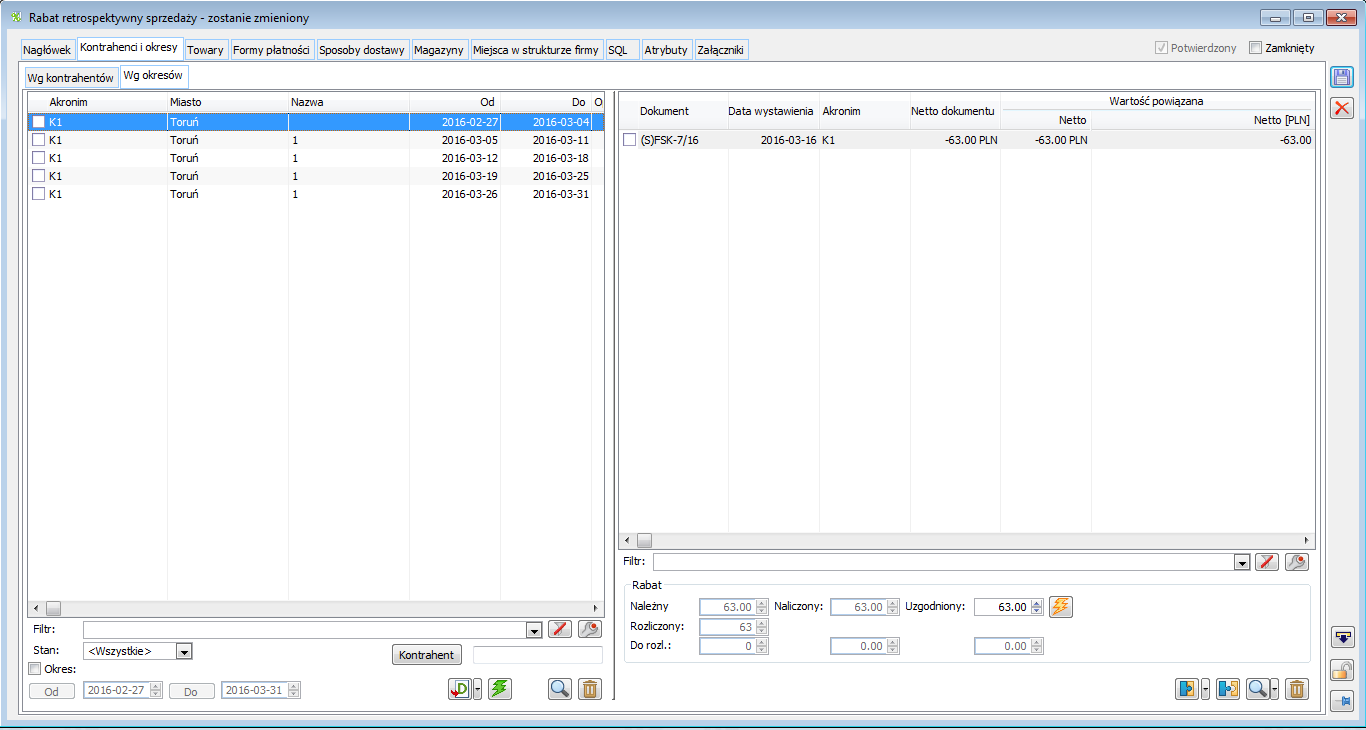Click the double puzzle piece link icon
Image resolution: width=1366 pixels, height=730 pixels.
[x=1228, y=689]
